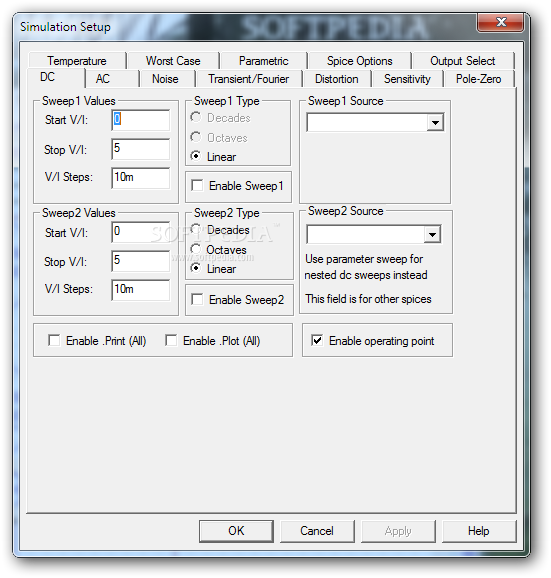Open the Pole-Zero tab
Screen dimensions: 551x578
point(478,79)
